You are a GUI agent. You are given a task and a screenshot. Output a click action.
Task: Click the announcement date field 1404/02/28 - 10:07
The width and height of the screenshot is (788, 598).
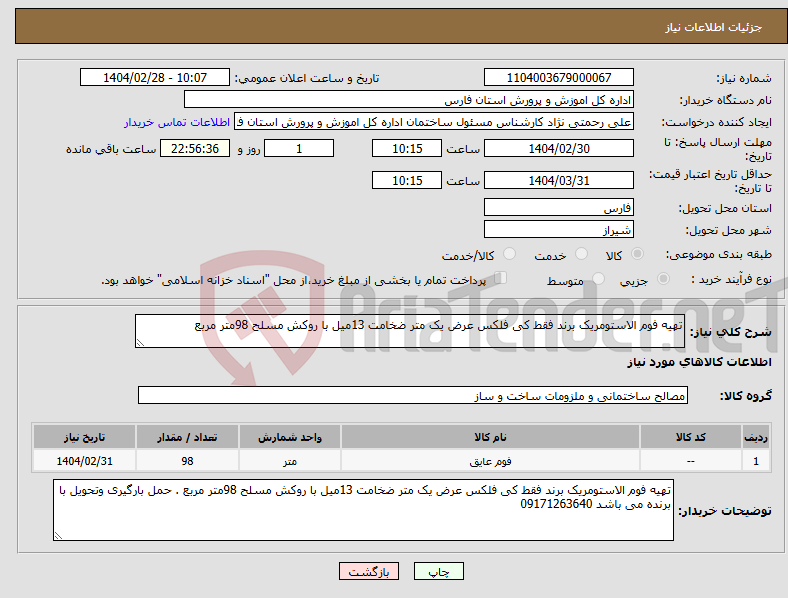155,78
